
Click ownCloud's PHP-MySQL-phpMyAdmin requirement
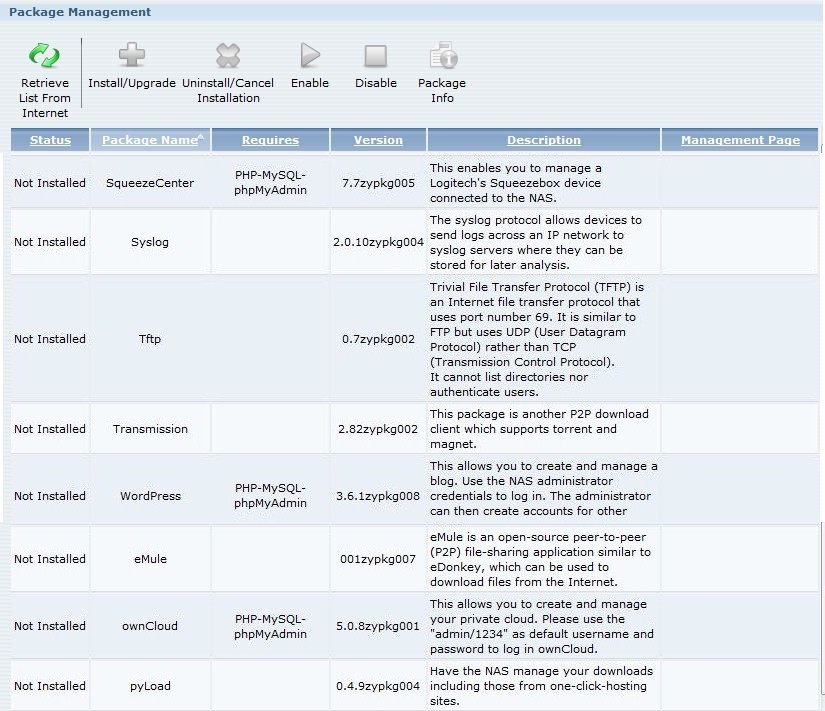[x=270, y=626]
